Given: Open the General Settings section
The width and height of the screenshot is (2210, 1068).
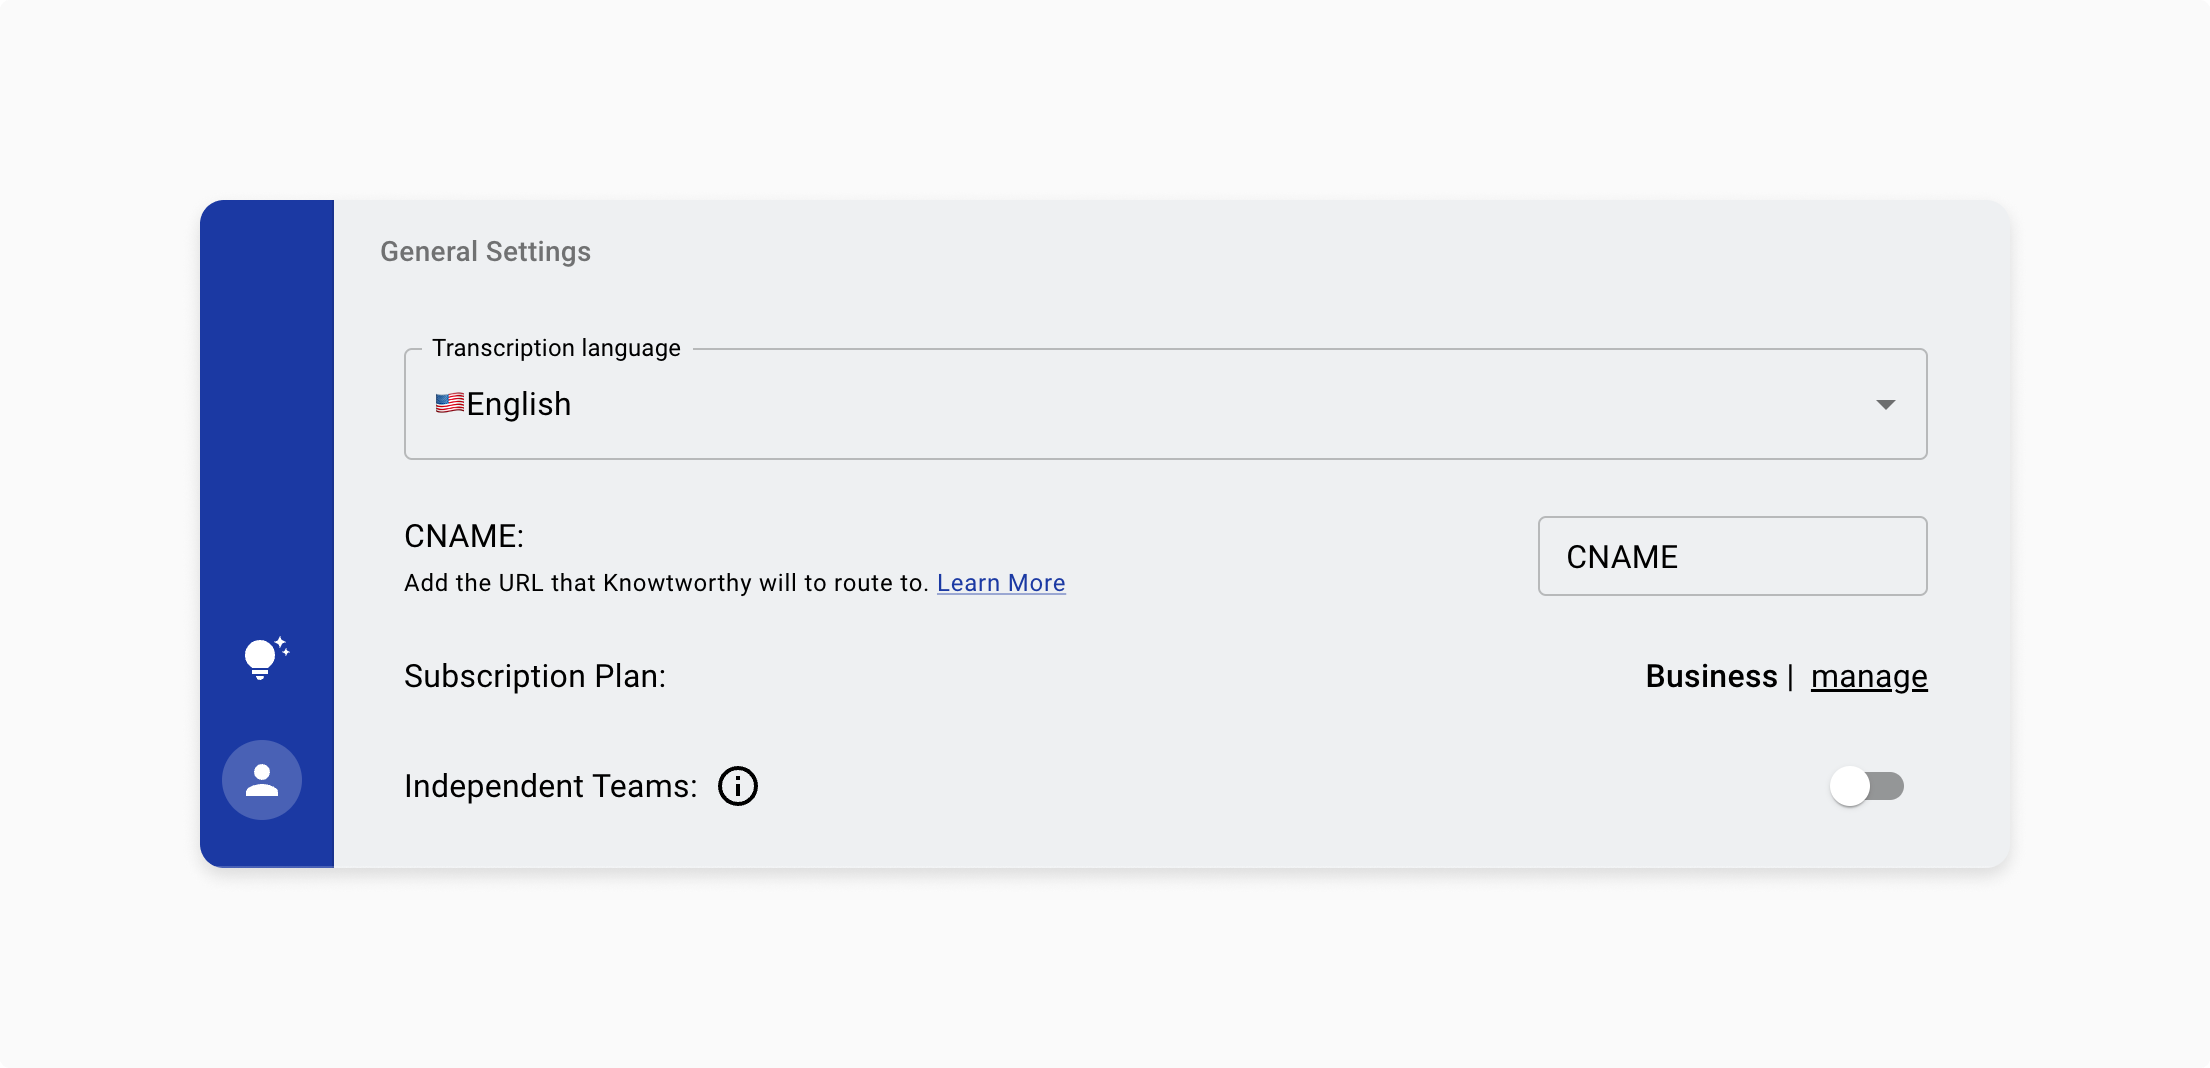Looking at the screenshot, I should (x=485, y=251).
